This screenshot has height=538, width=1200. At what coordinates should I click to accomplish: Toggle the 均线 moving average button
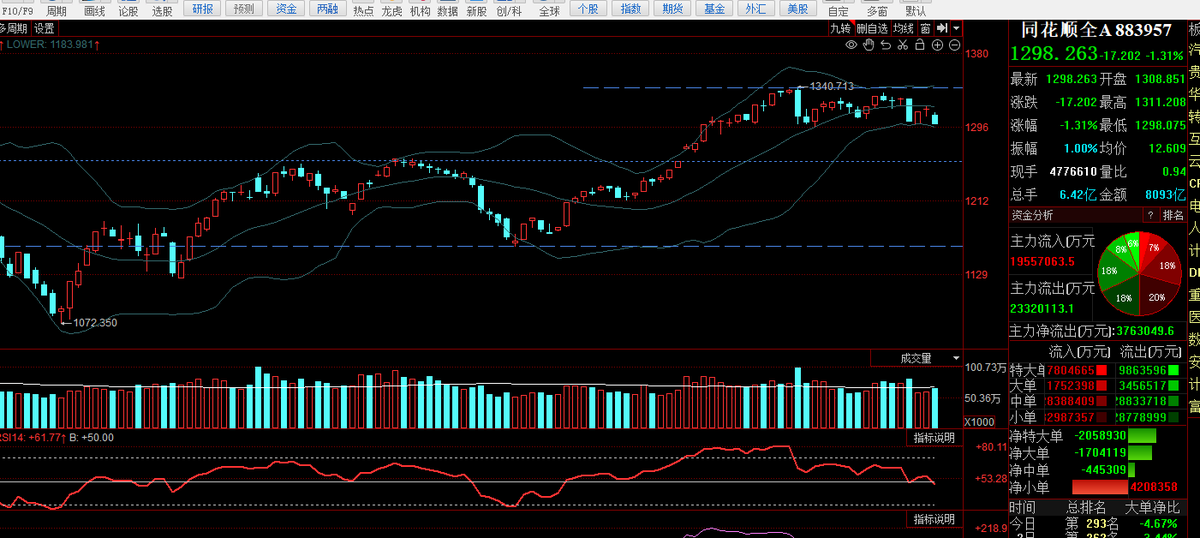point(904,29)
